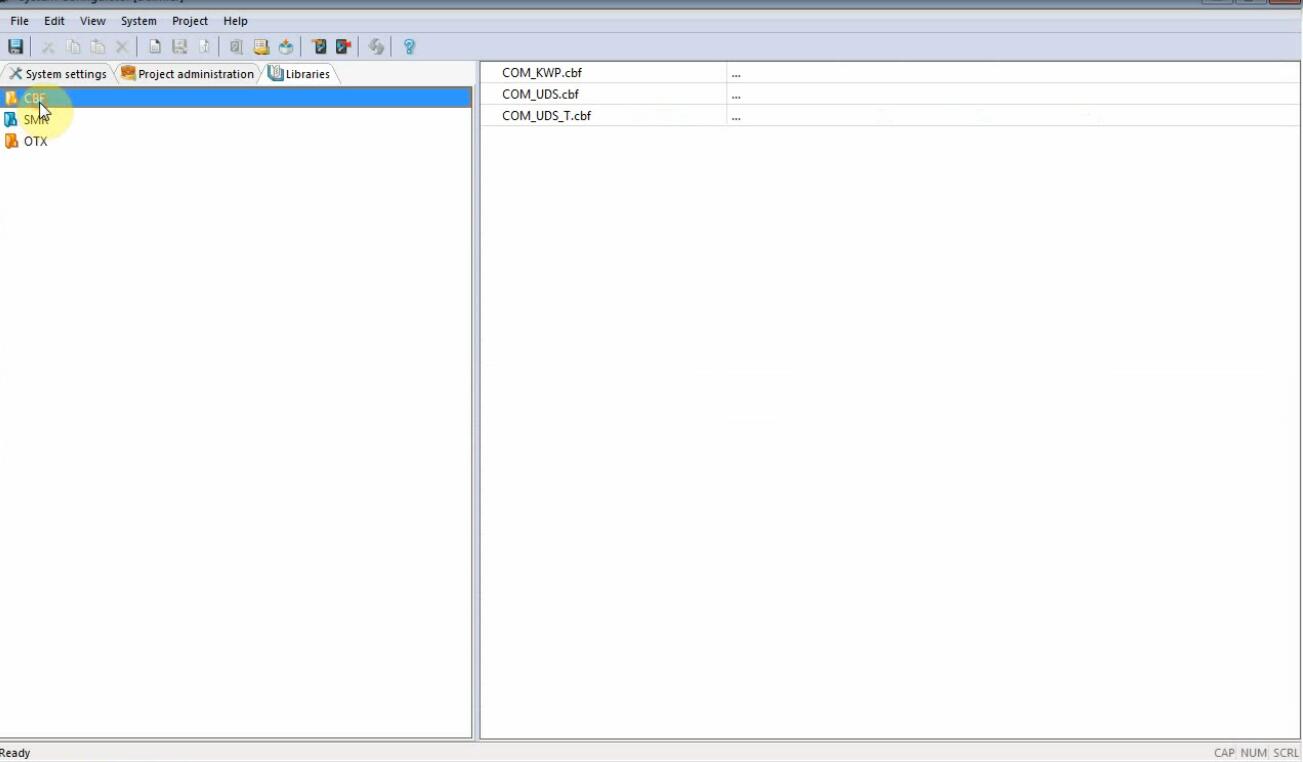
Task: Click the blue bowl with arrow icon
Action: (286, 47)
